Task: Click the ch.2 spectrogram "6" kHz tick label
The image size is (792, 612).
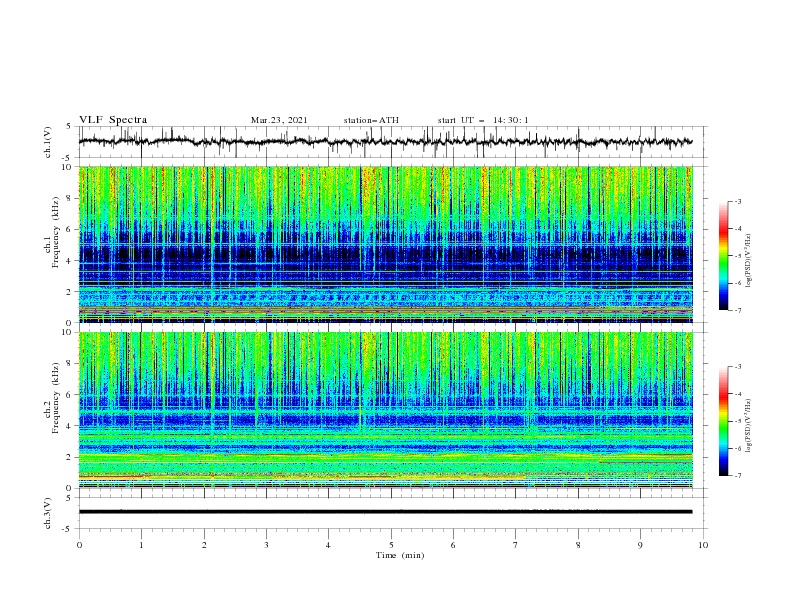Action: click(x=70, y=395)
